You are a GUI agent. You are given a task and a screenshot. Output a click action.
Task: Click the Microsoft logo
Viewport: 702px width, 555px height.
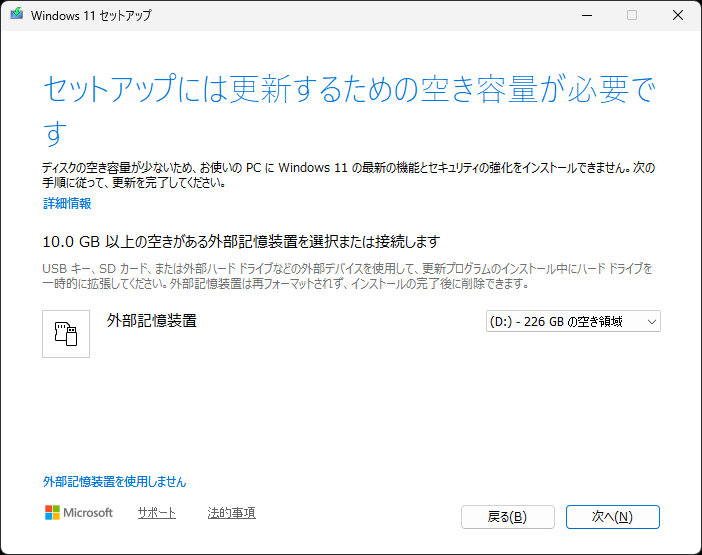79,513
